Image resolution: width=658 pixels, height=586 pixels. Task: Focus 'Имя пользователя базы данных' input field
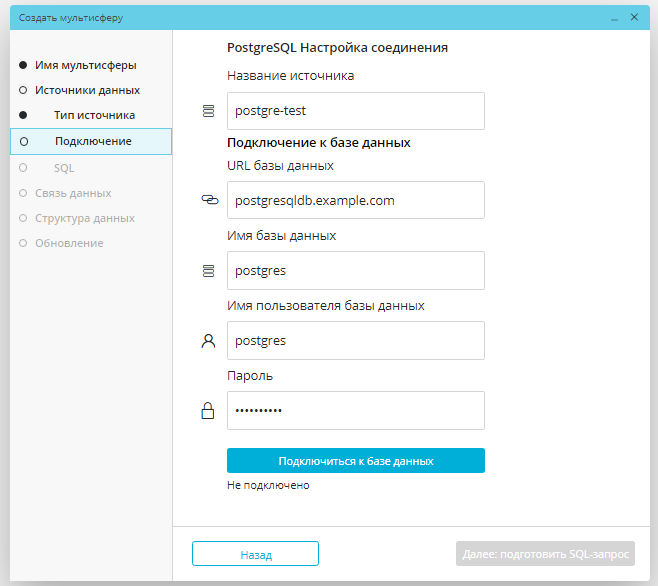click(356, 340)
